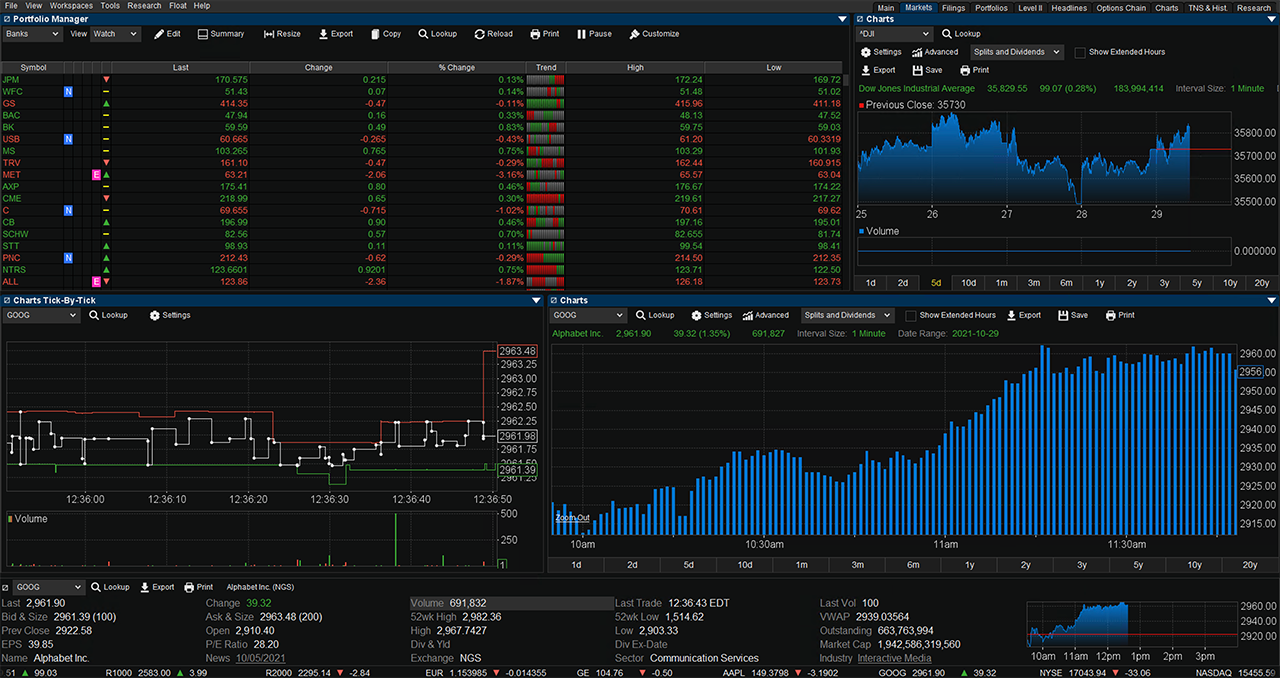The image size is (1280, 678).
Task: Open the Watch view dropdown
Action: [115, 34]
